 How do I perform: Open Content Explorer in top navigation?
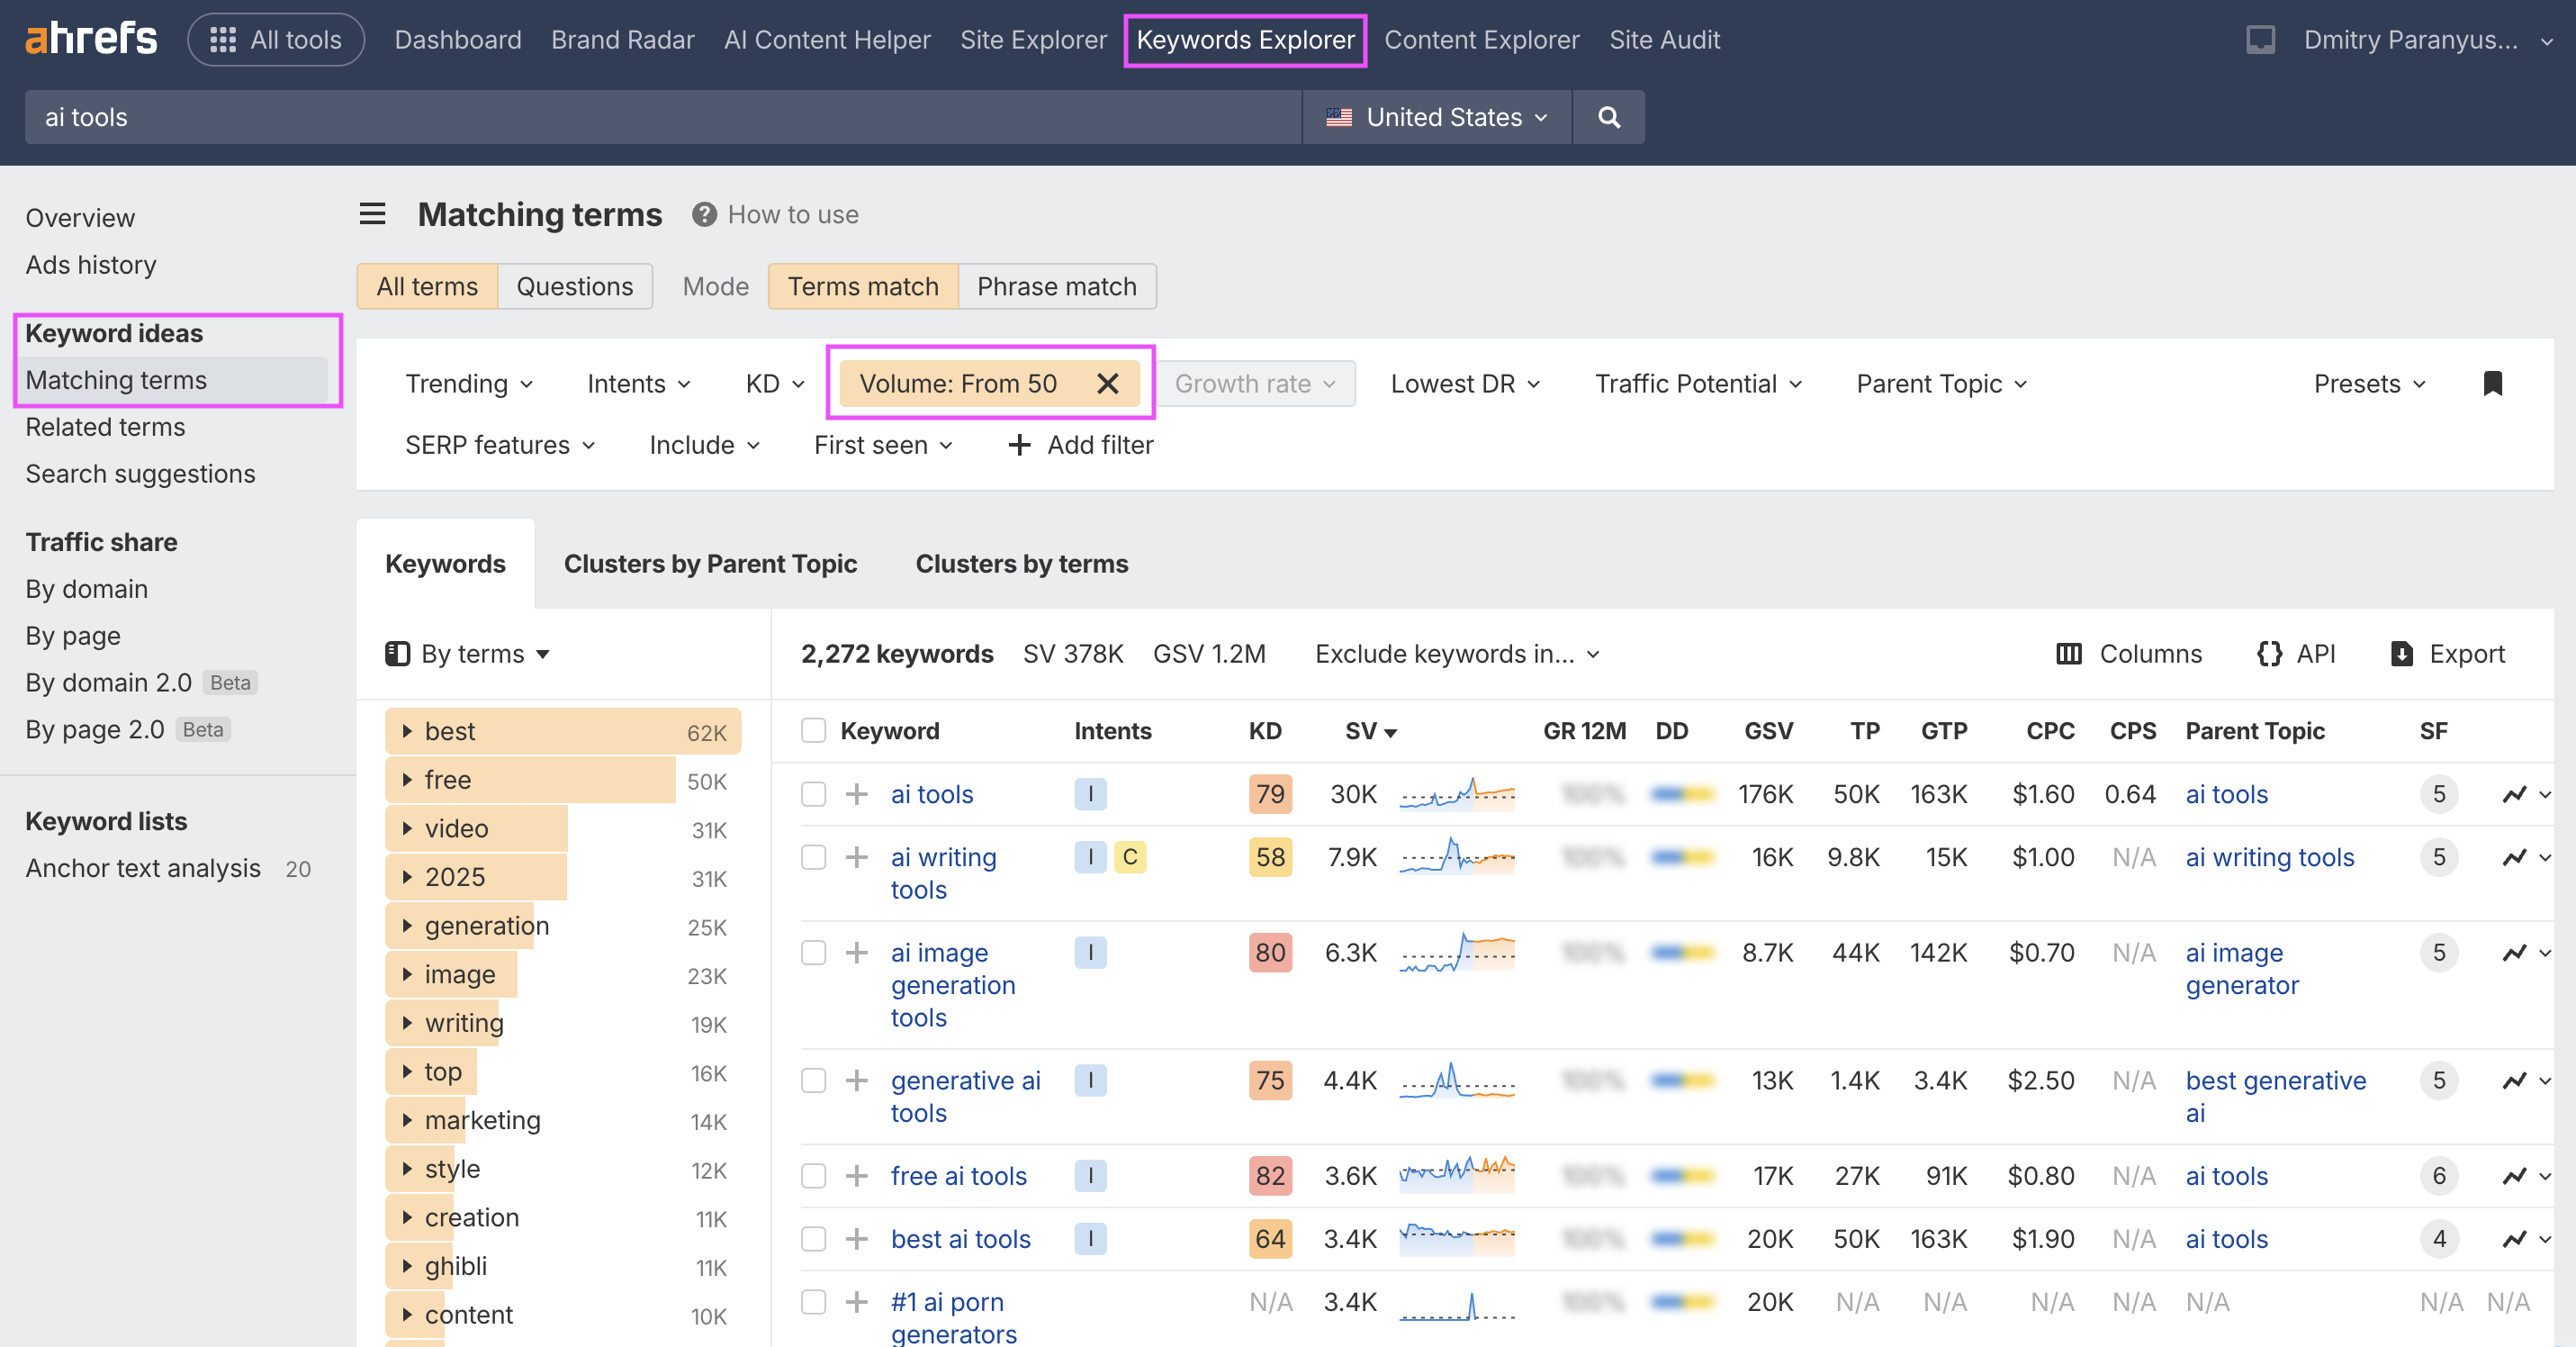coord(1481,39)
